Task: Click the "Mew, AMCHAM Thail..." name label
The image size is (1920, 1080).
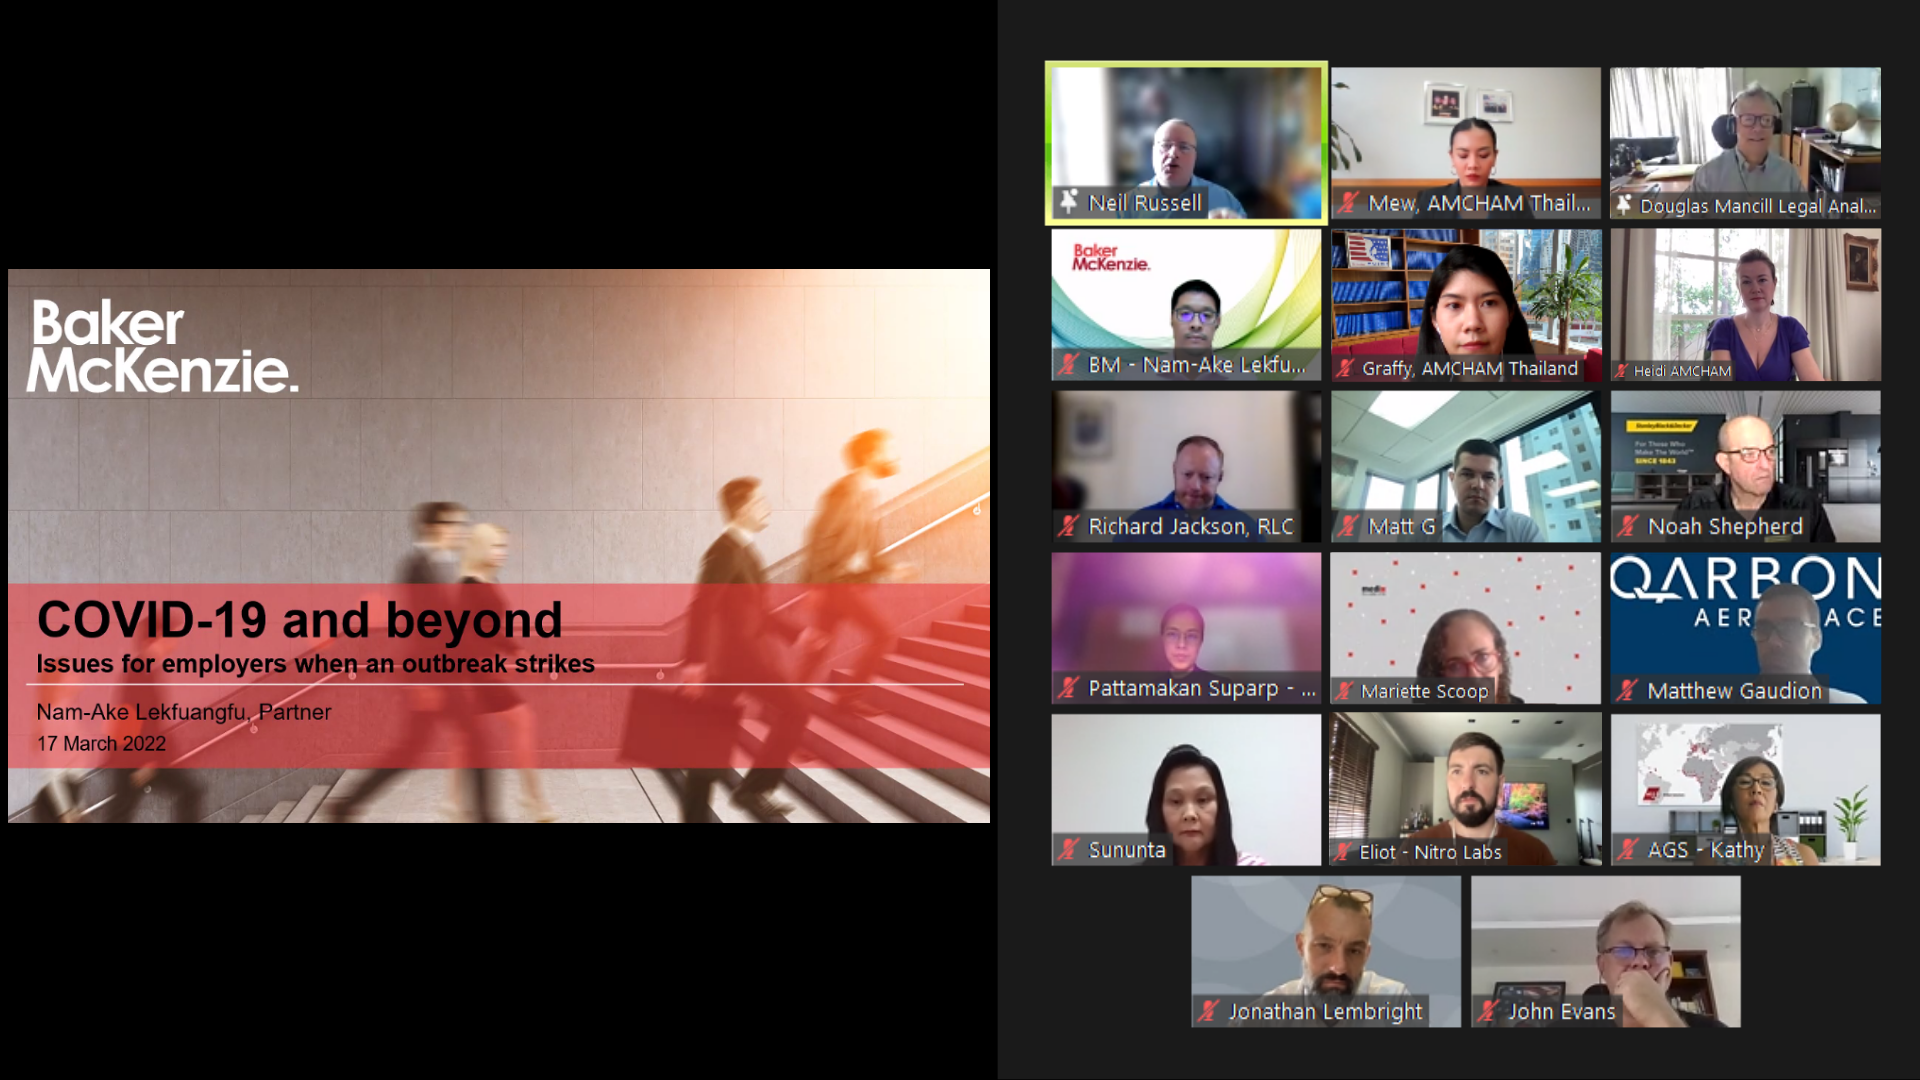Action: [x=1479, y=203]
